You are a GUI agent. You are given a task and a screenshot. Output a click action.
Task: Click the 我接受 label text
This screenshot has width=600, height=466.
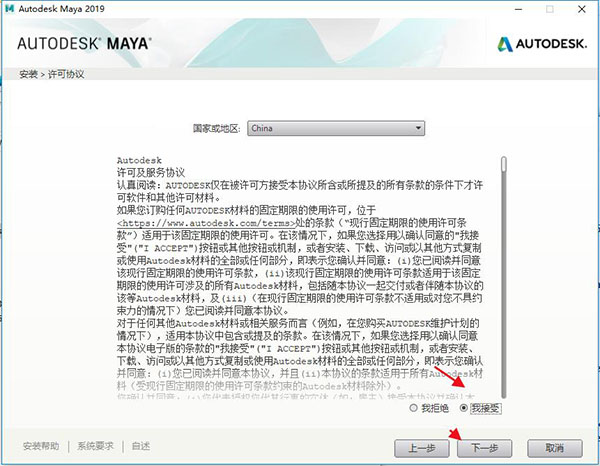tap(485, 408)
